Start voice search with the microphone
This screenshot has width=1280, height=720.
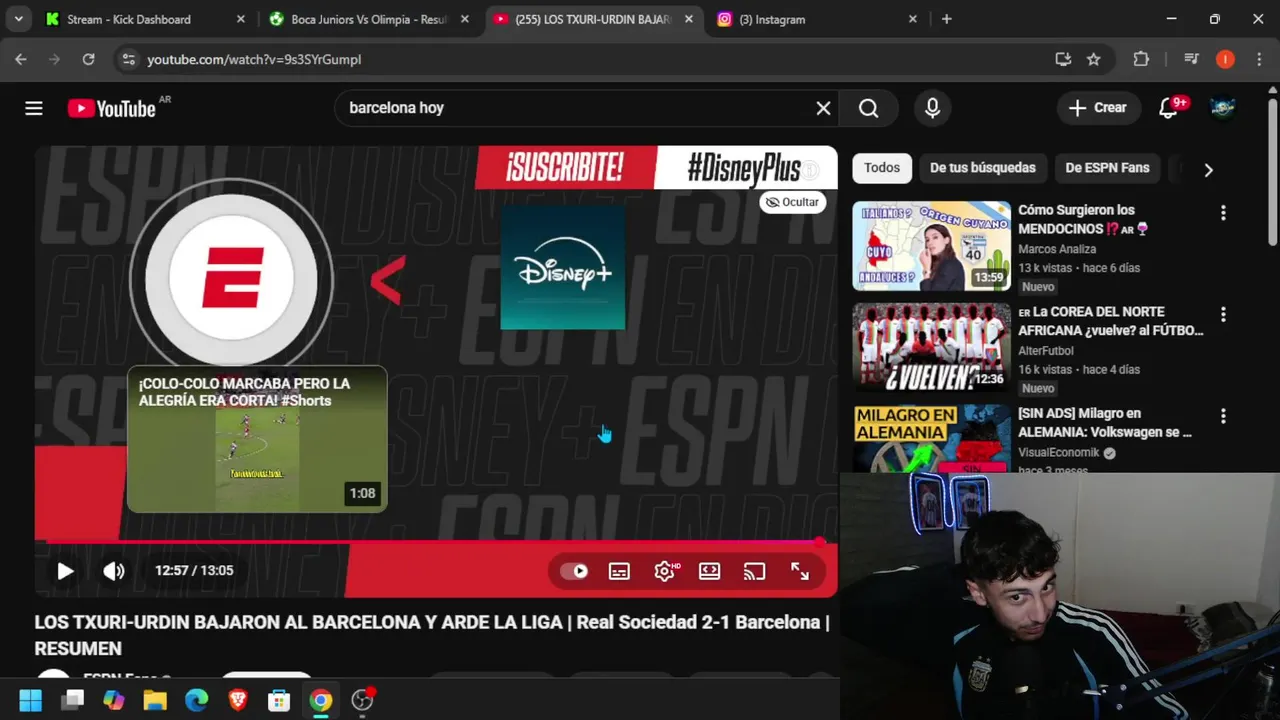click(932, 108)
